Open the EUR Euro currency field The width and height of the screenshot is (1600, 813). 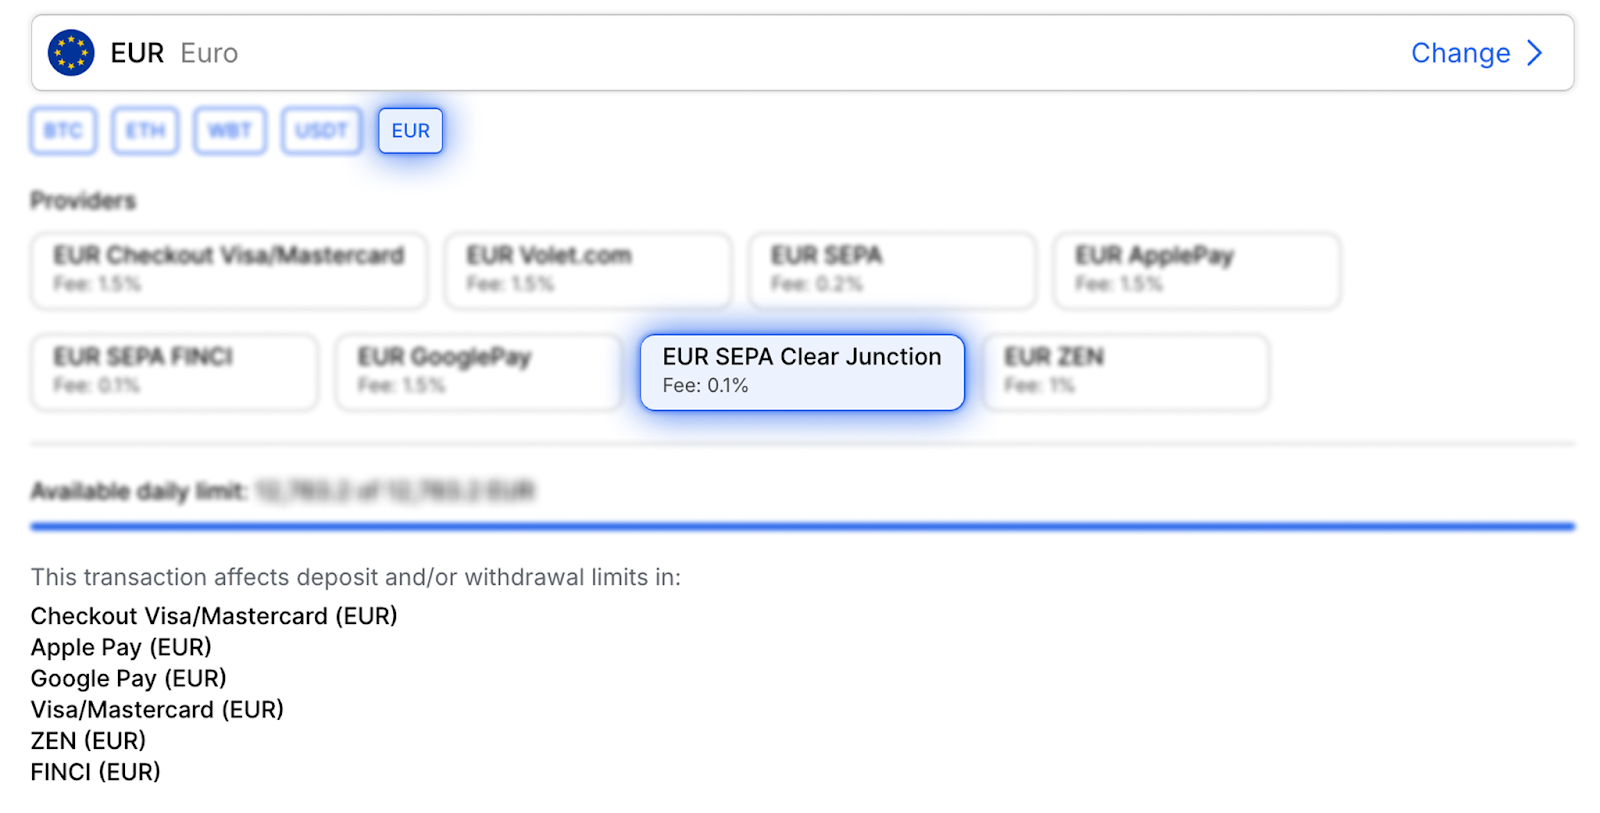700,53
